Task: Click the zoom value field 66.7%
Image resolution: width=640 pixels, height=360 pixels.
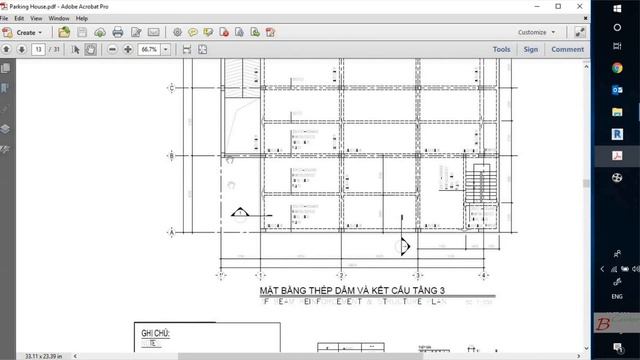Action: [149, 49]
